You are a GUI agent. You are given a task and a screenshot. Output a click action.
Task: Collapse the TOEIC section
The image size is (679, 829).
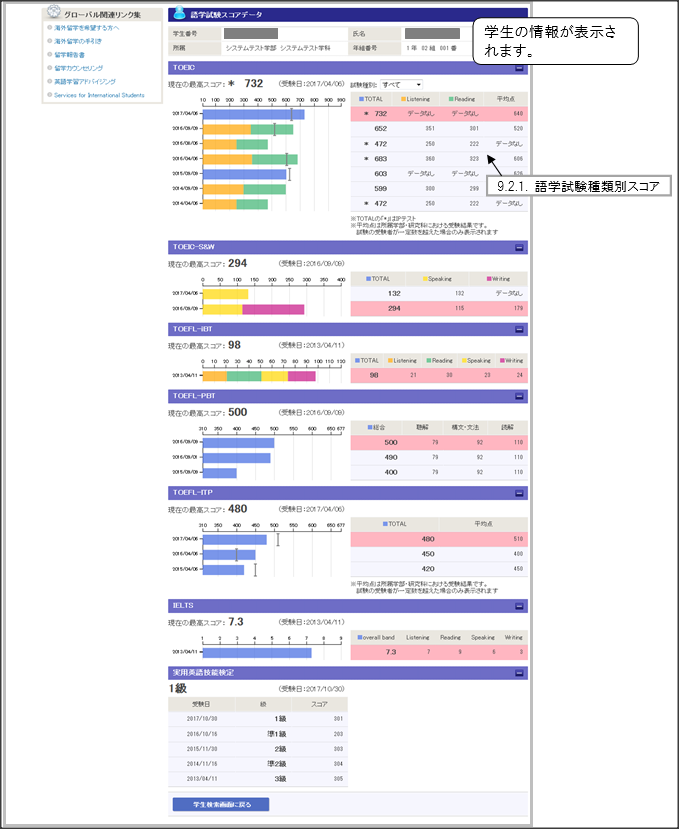[x=519, y=68]
